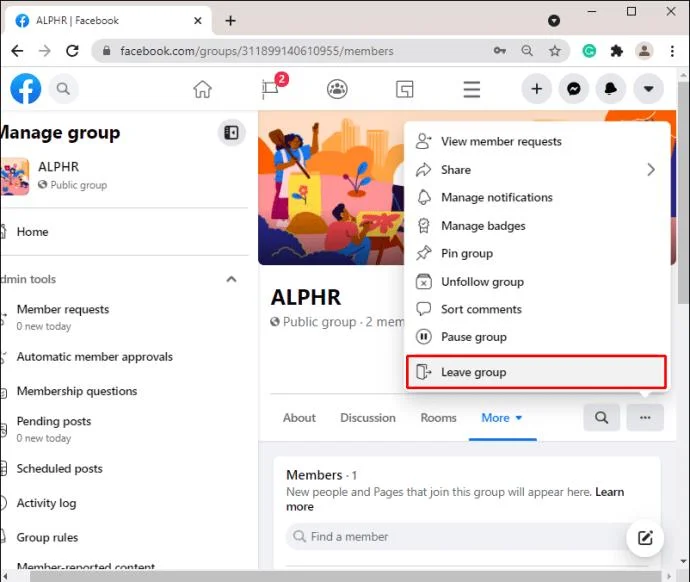Image resolution: width=690 pixels, height=582 pixels.
Task: Click the zoom magnifier icon in address bar
Action: [527, 51]
